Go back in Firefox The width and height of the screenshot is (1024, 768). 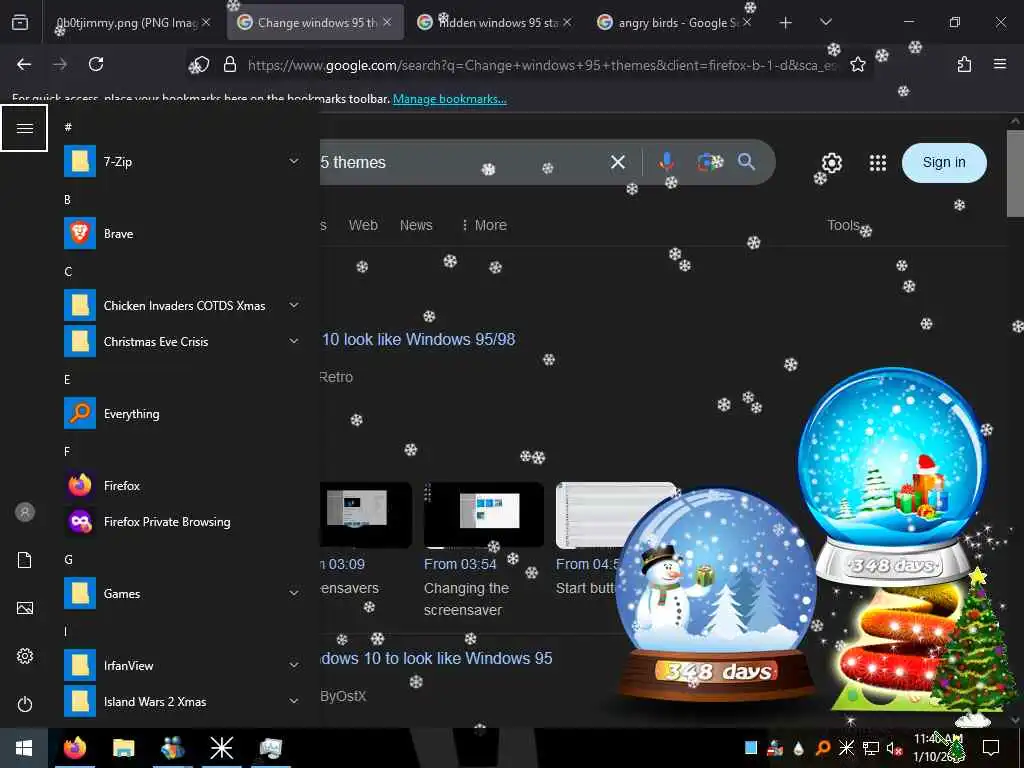[x=24, y=64]
